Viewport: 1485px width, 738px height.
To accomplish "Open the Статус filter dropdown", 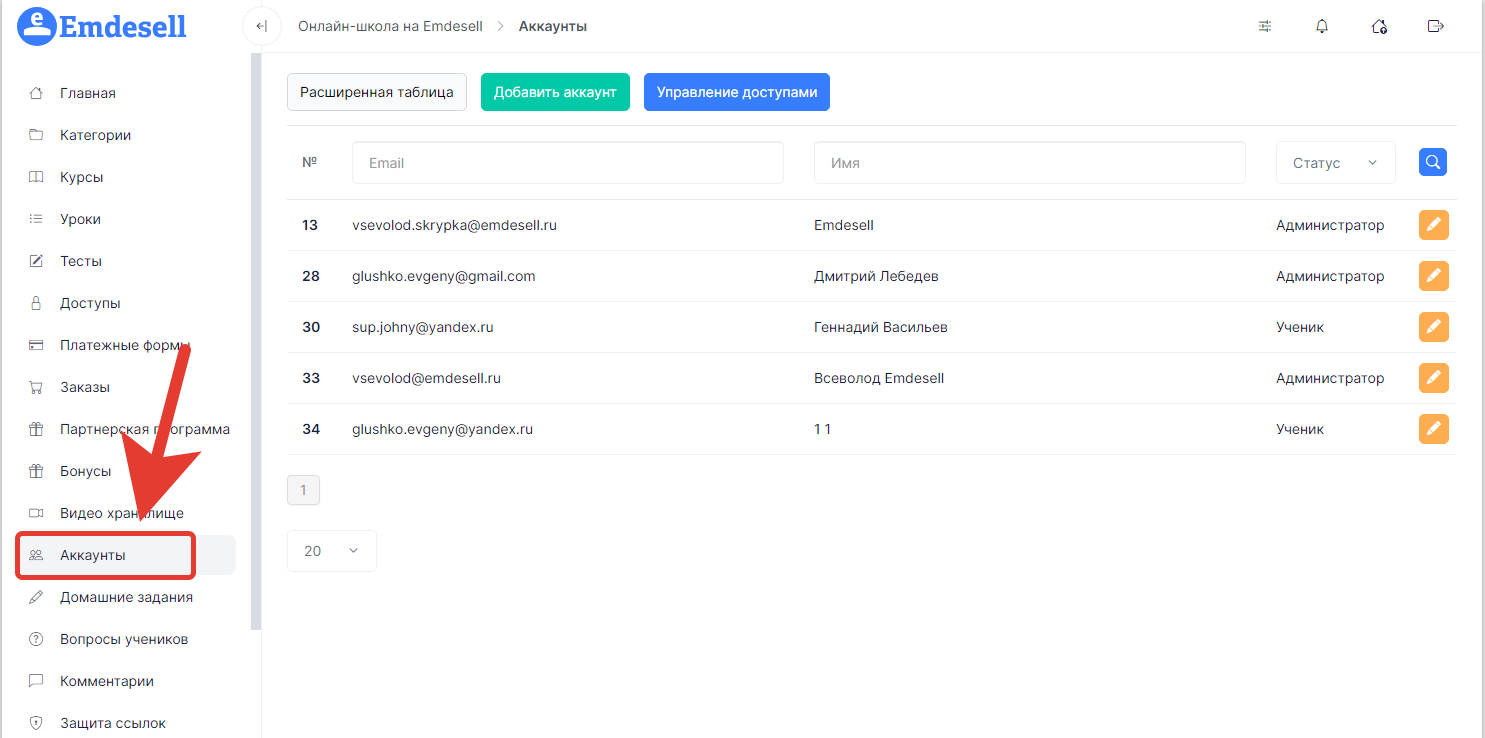I will click(x=1335, y=163).
